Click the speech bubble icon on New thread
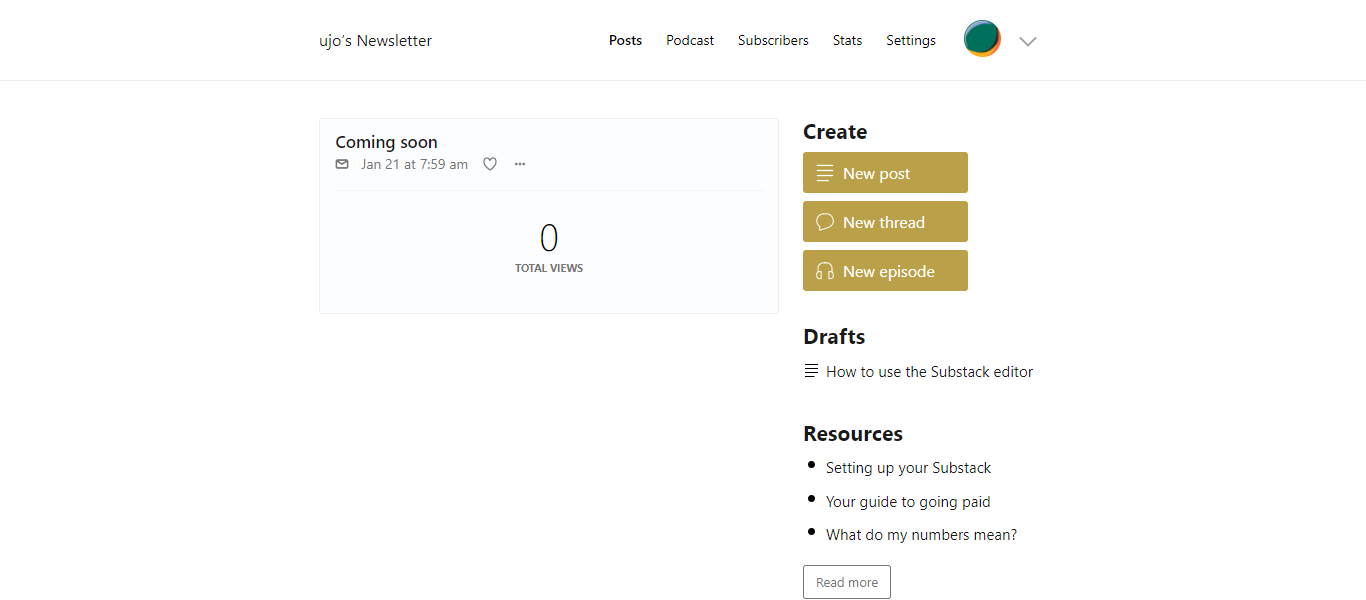 pyautogui.click(x=825, y=222)
